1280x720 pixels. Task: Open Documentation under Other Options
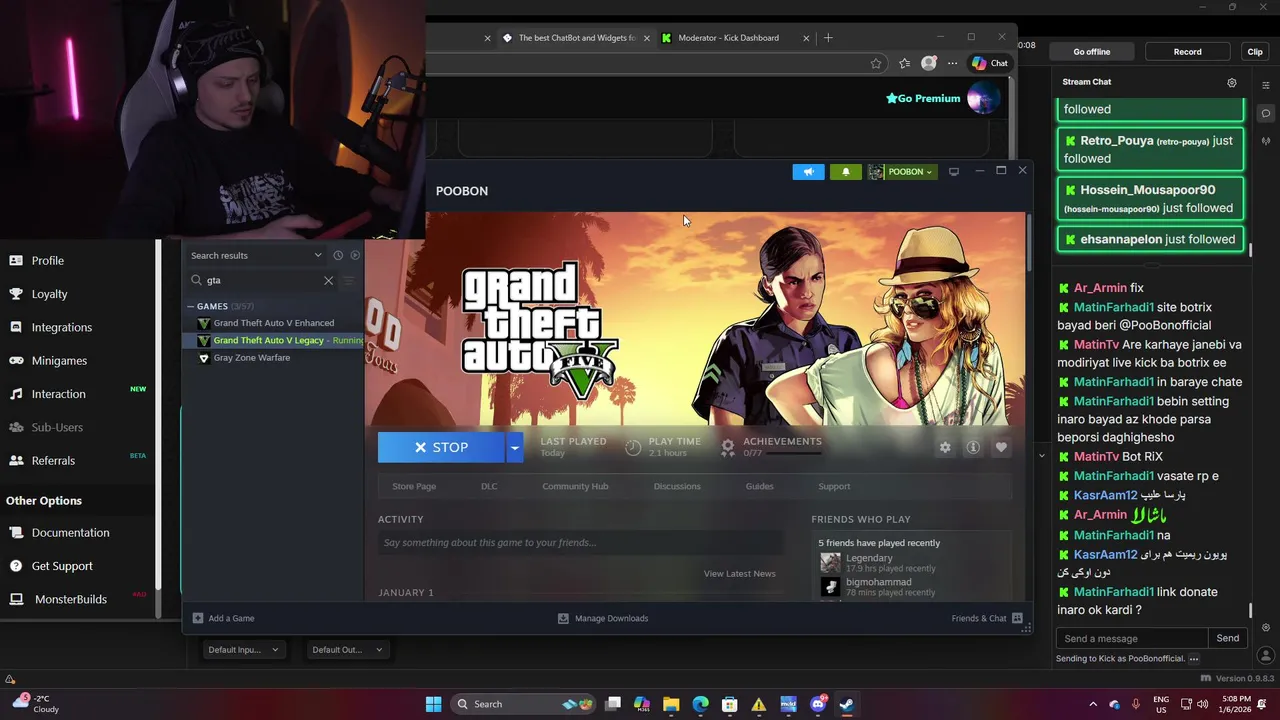pyautogui.click(x=70, y=533)
